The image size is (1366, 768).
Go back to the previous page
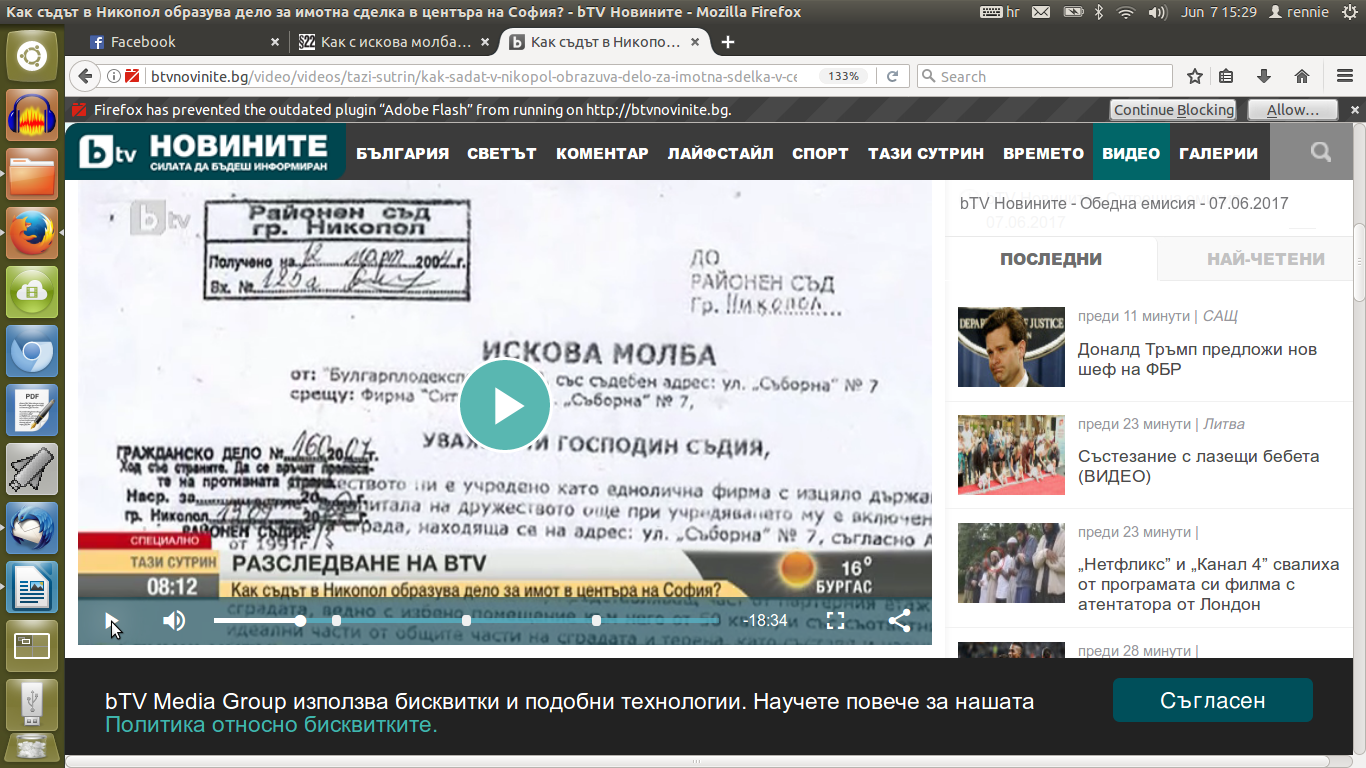coord(85,76)
